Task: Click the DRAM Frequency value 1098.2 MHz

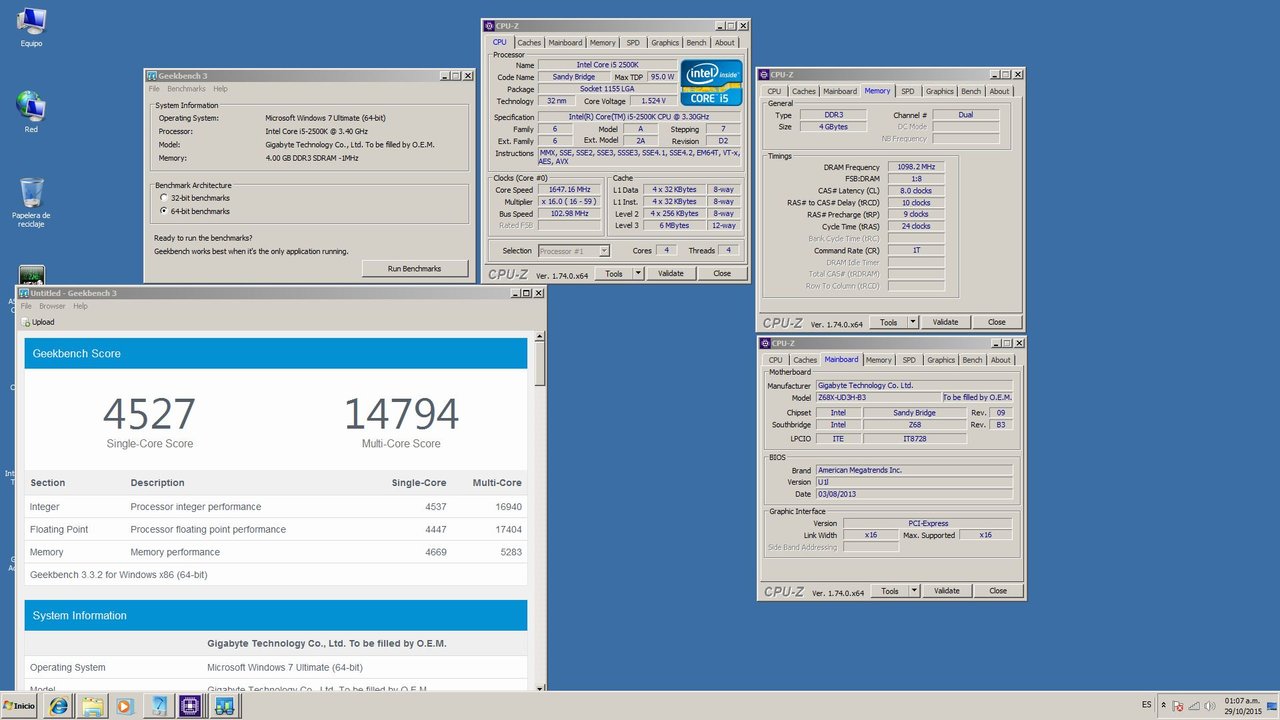Action: (916, 167)
